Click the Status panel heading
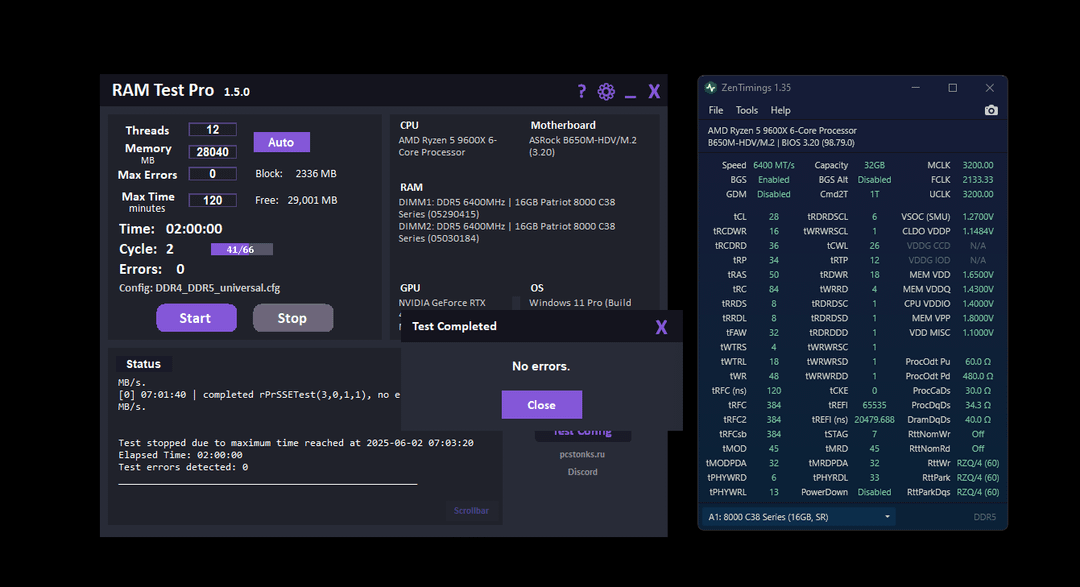1080x587 pixels. coord(143,364)
